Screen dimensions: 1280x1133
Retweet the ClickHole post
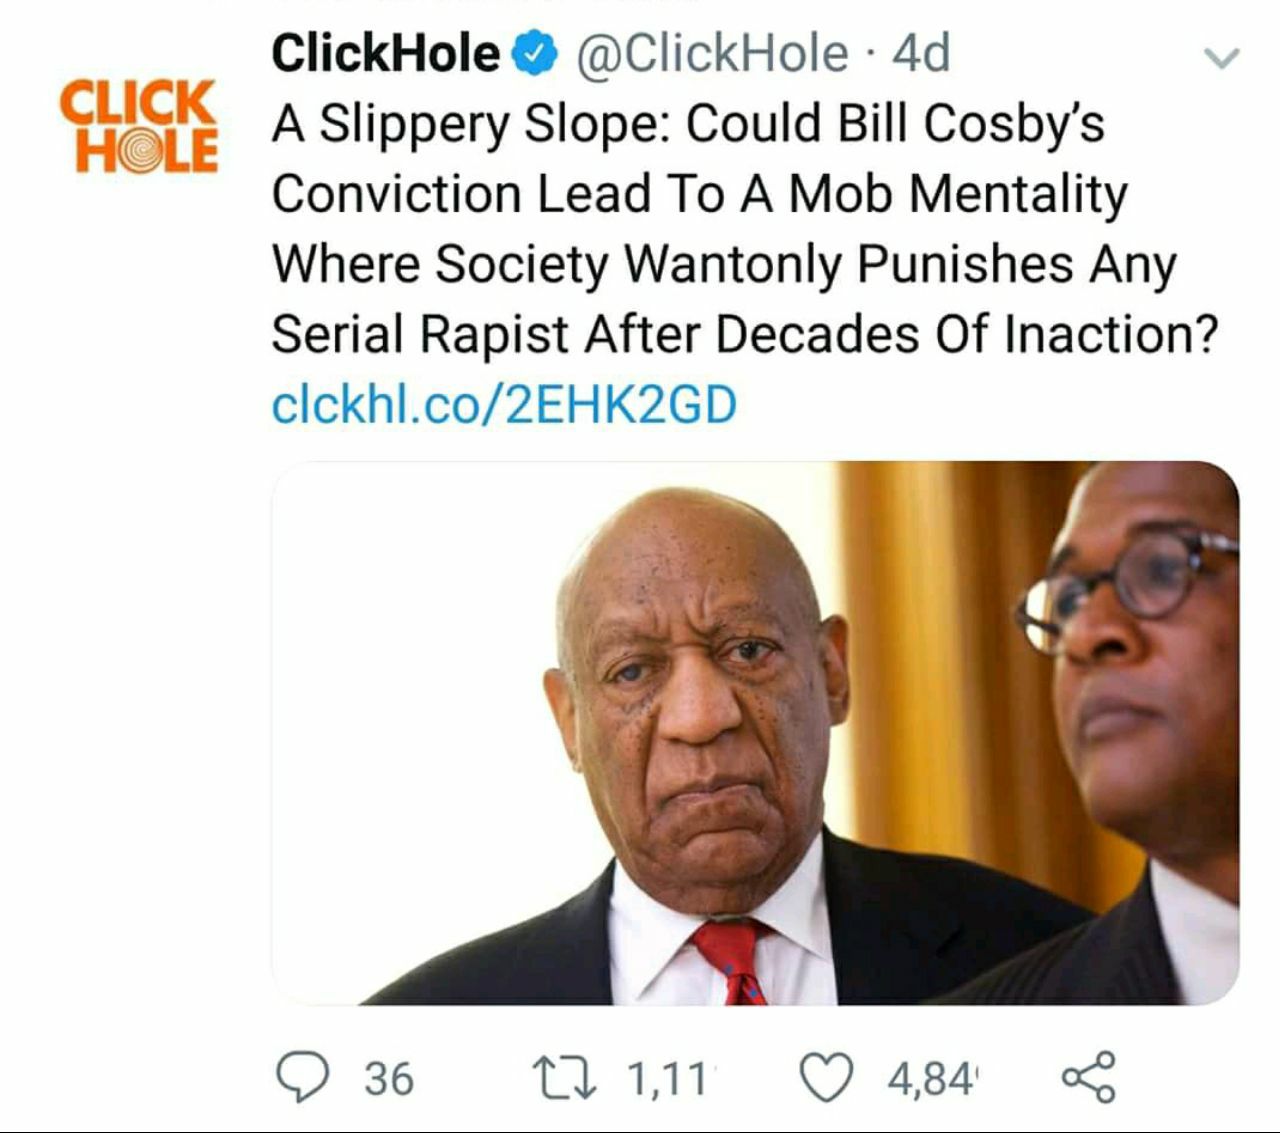point(565,1078)
